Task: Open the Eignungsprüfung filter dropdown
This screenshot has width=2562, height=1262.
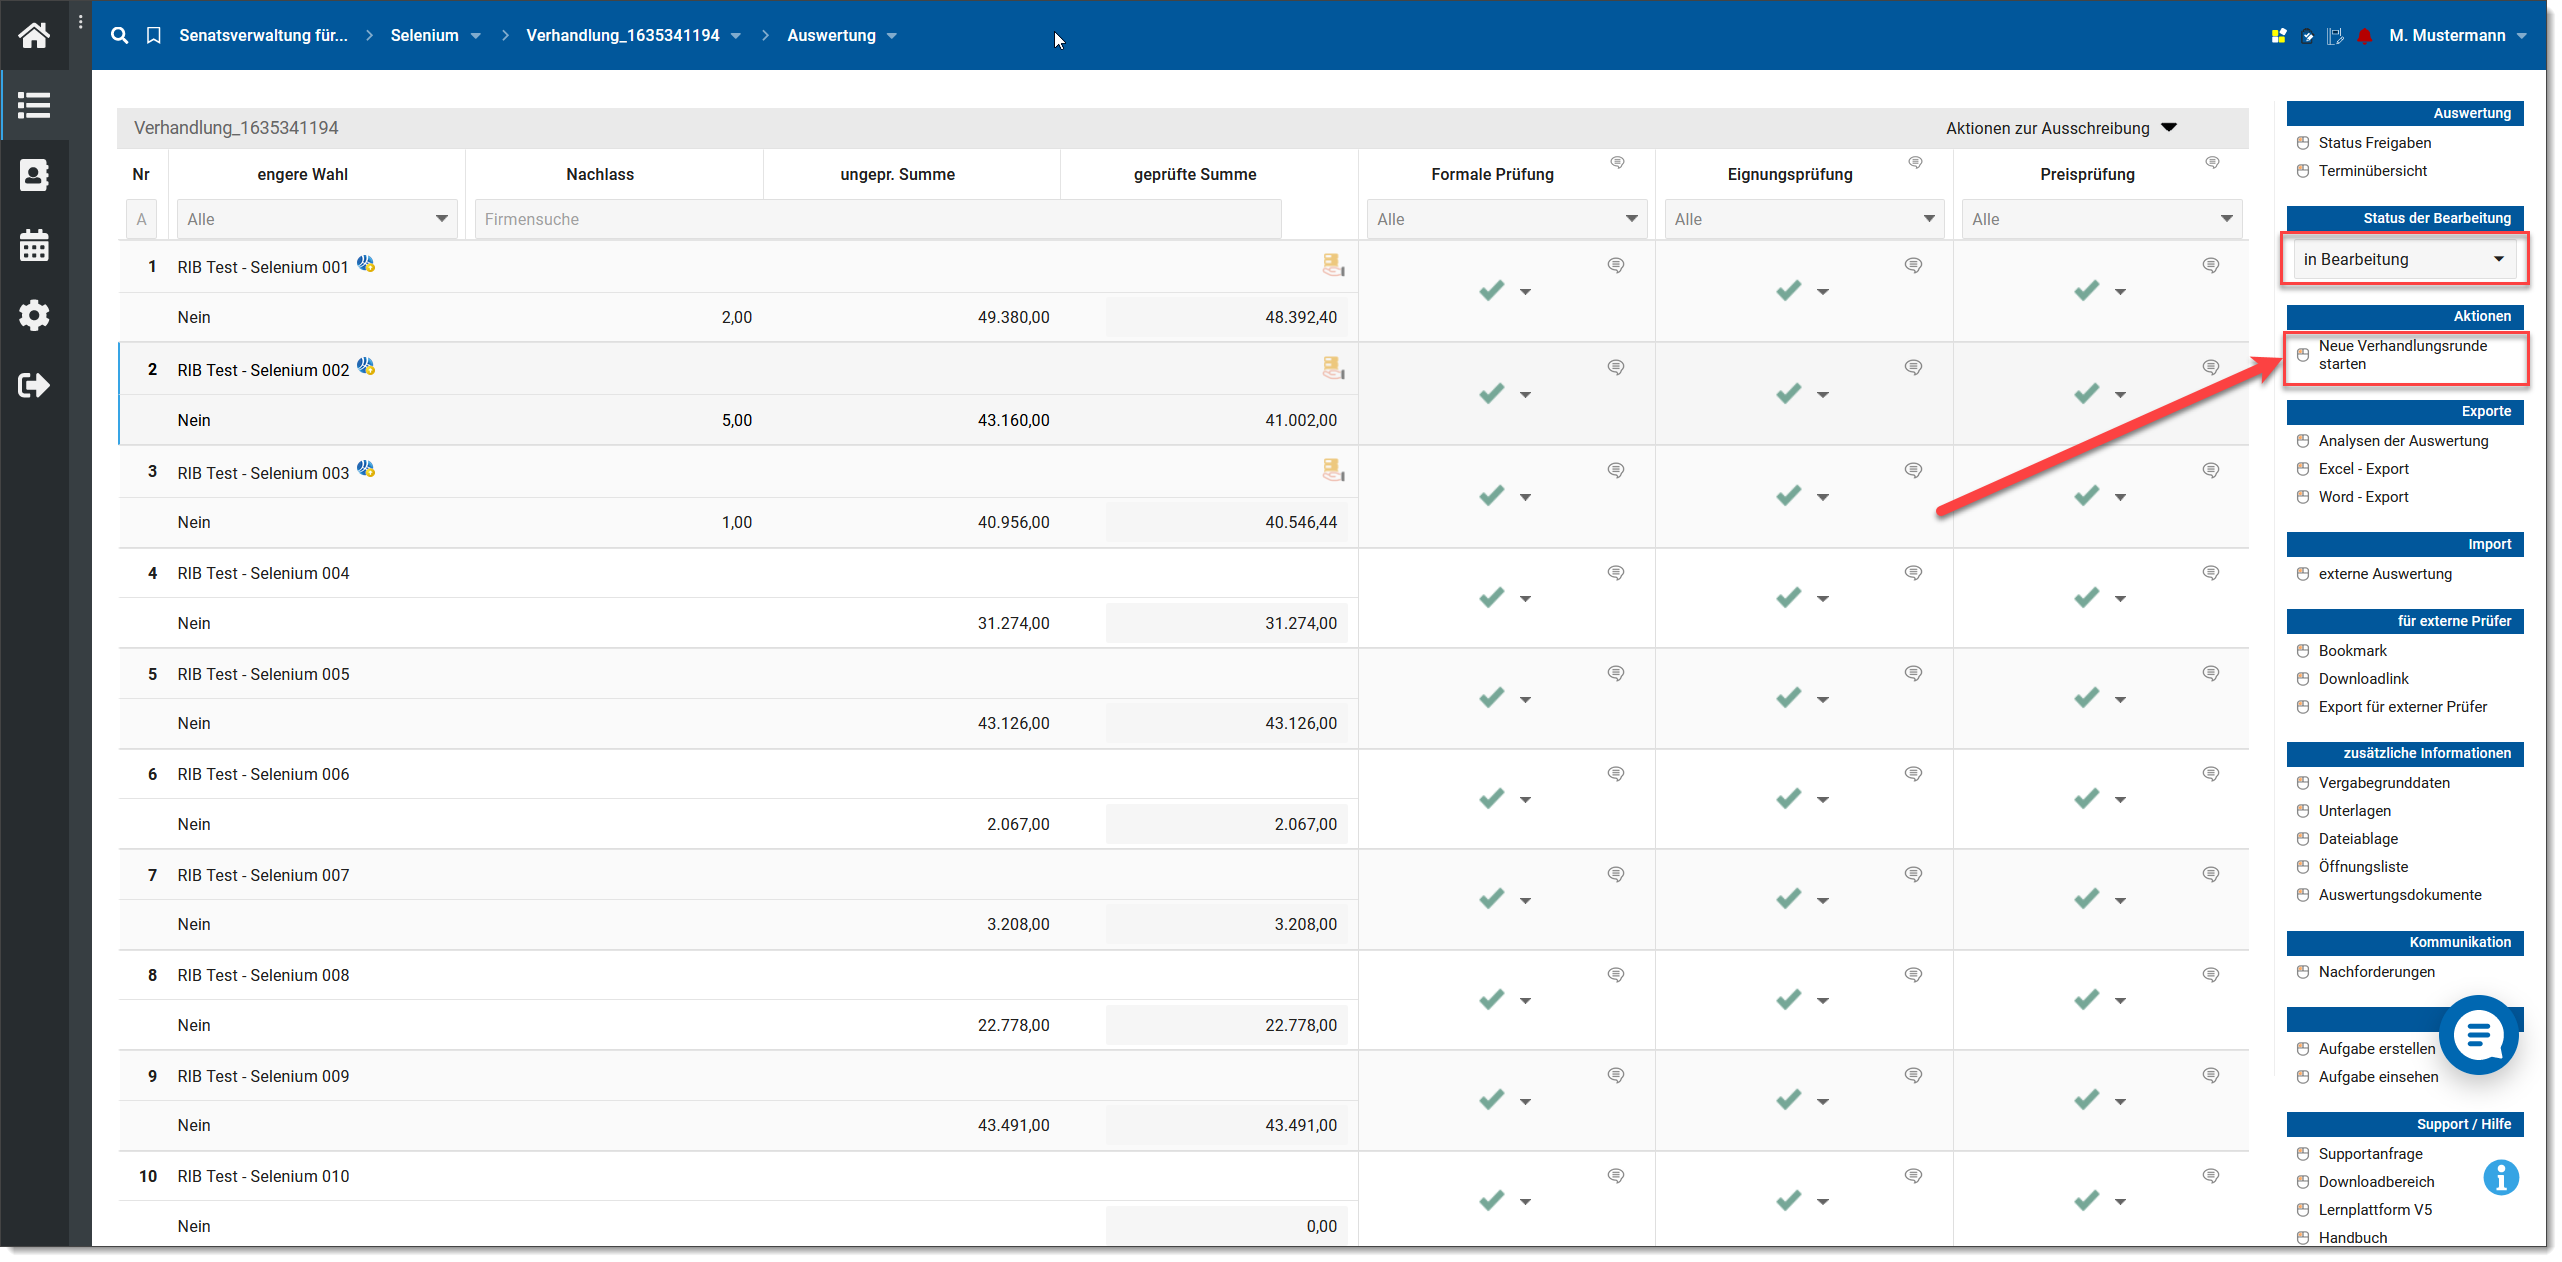Action: (x=1804, y=219)
